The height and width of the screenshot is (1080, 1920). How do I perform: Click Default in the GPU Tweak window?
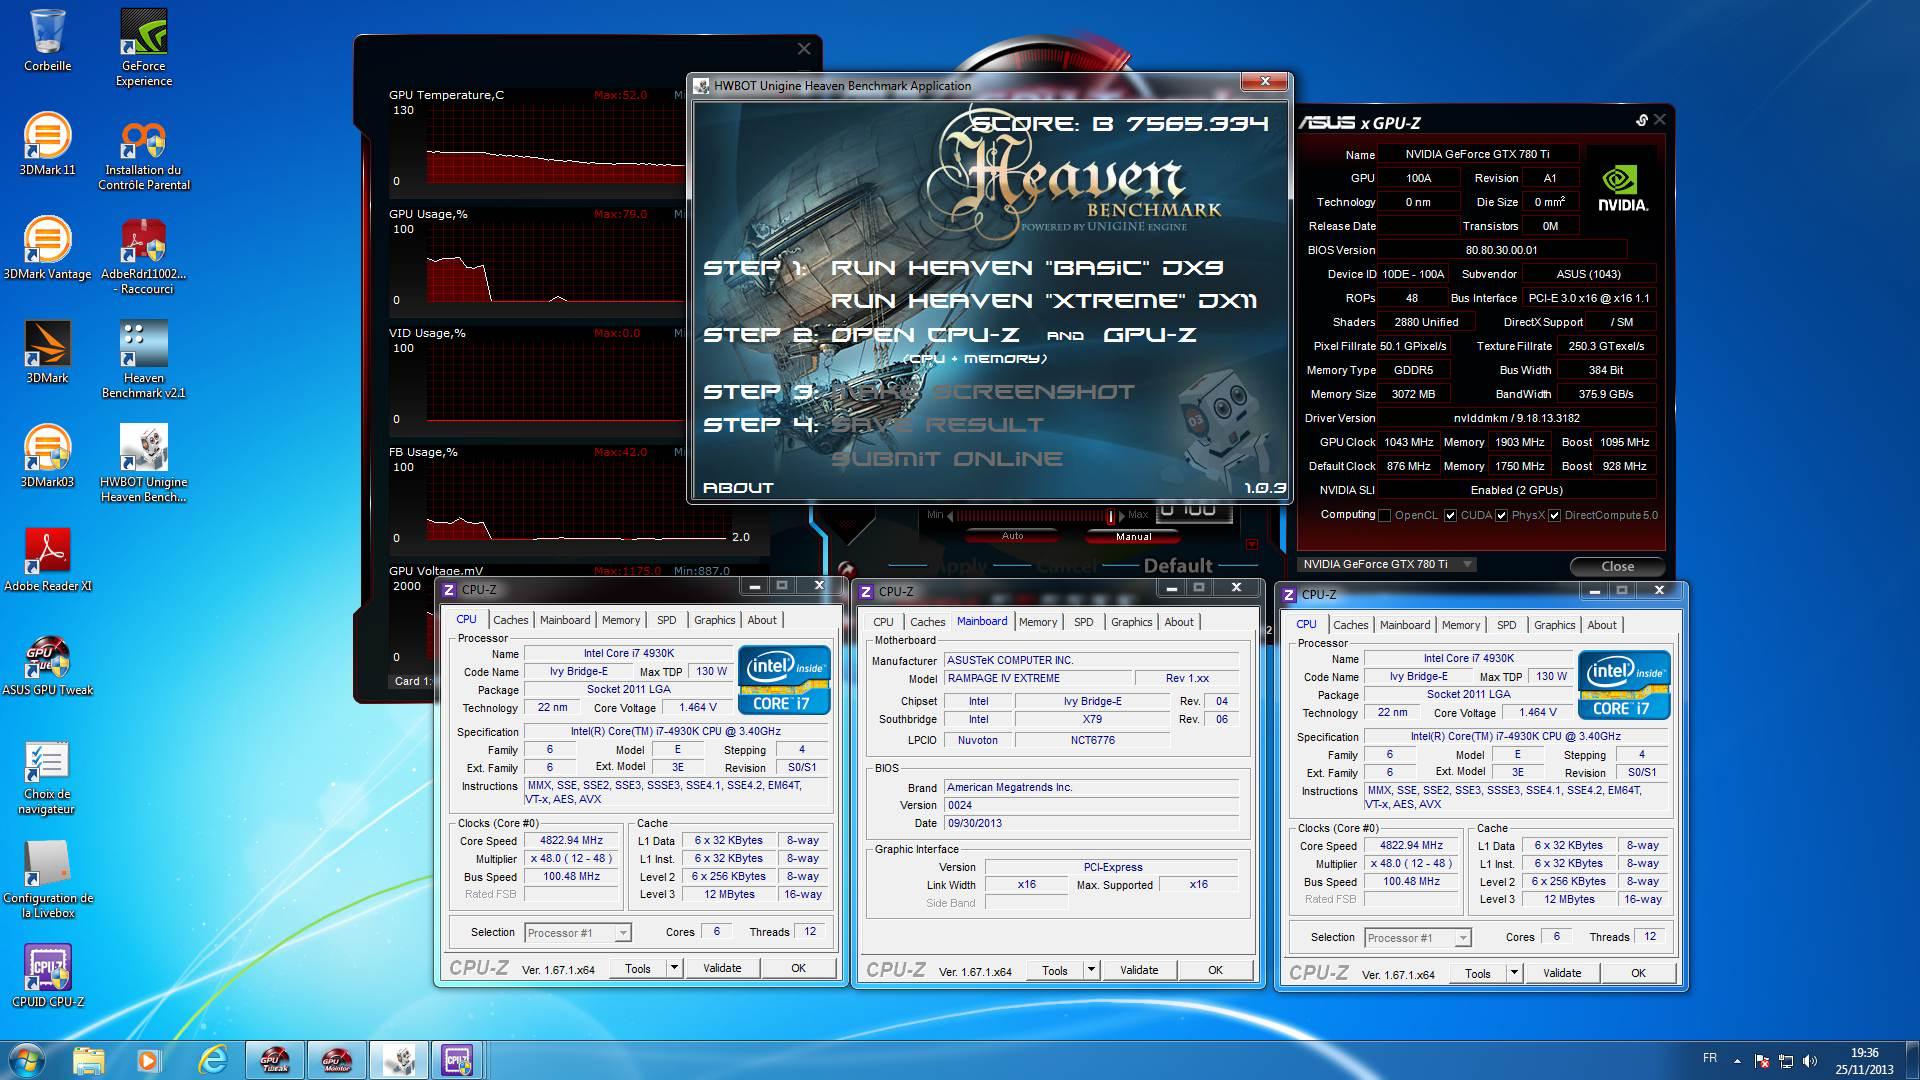tap(1178, 566)
